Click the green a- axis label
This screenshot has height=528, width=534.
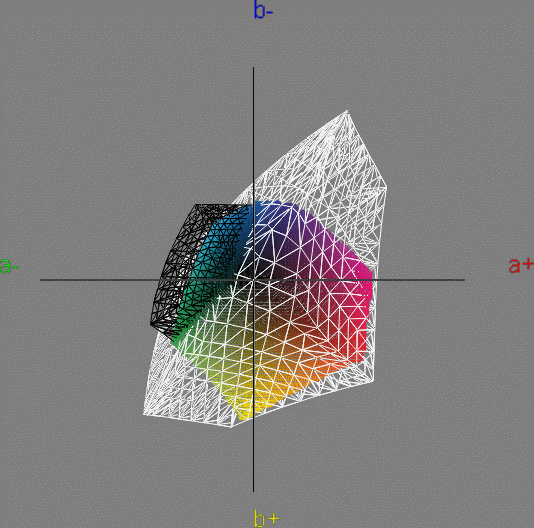coord(9,266)
